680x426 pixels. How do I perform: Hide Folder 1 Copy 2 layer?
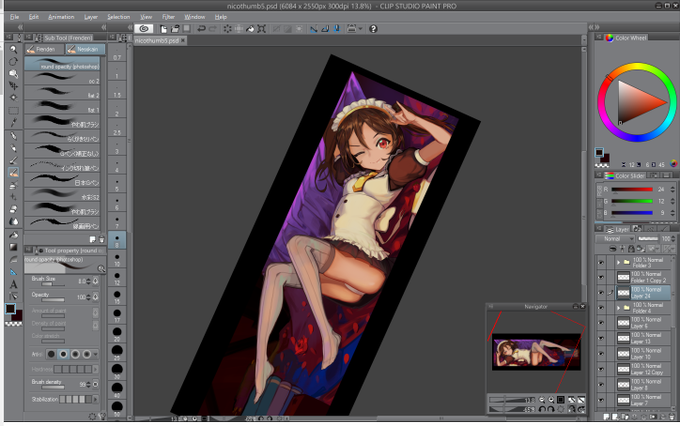point(601,277)
